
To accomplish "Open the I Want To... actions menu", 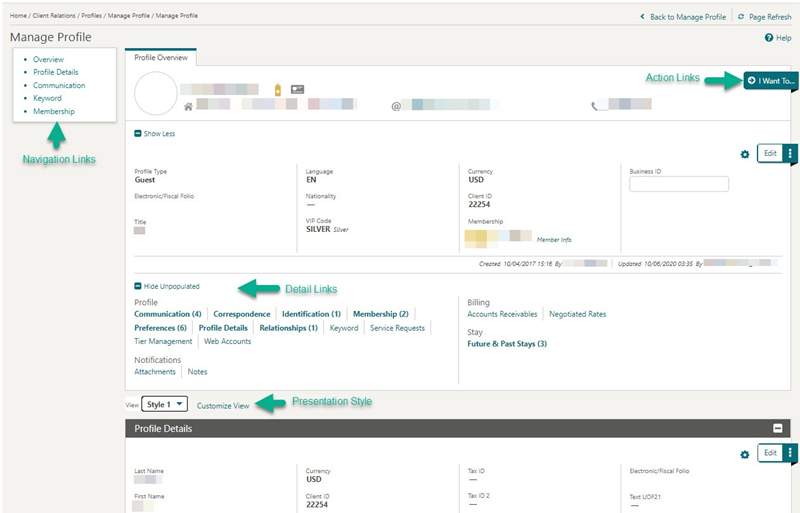I will click(x=770, y=81).
